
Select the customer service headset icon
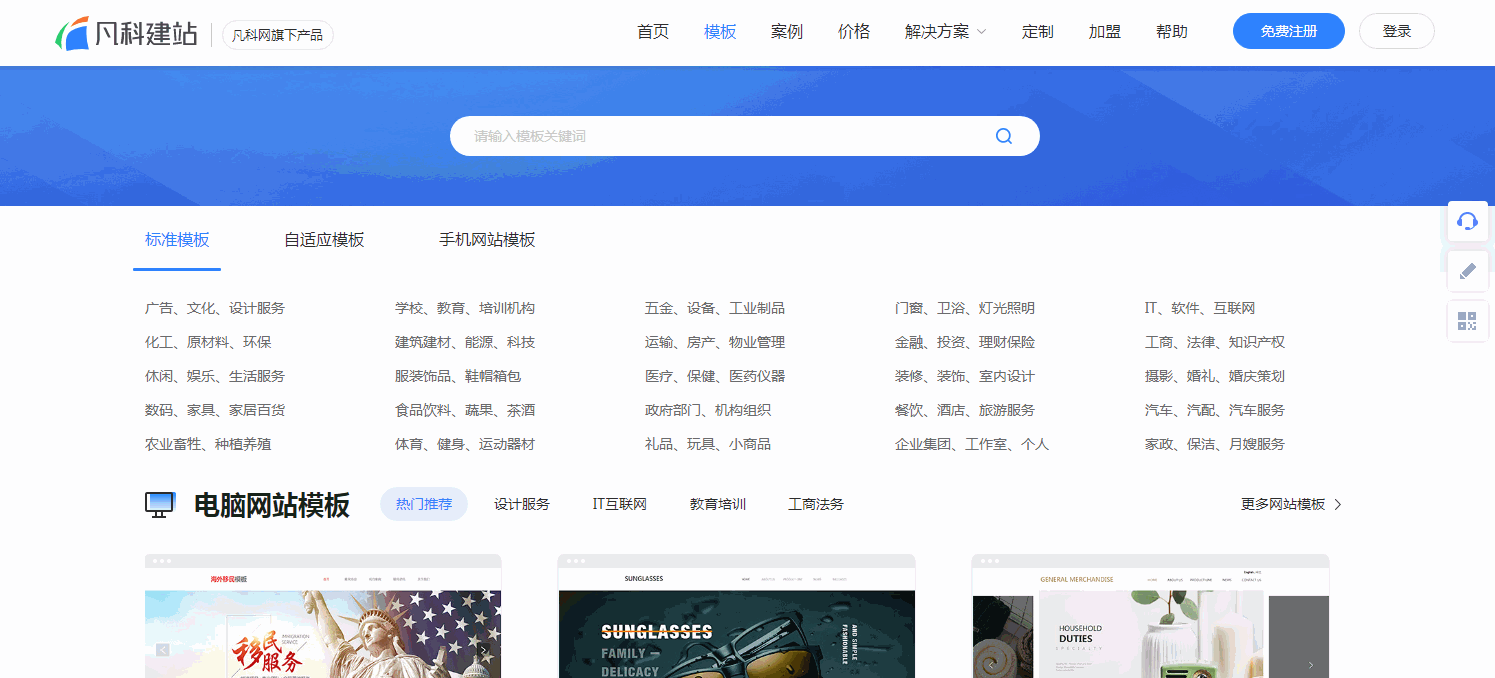click(1467, 221)
